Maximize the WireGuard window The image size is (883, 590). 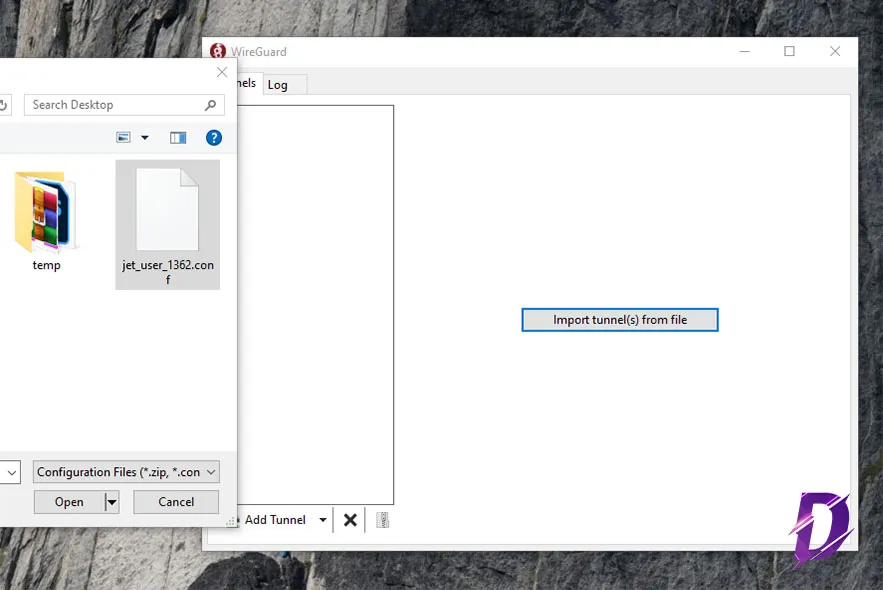point(790,51)
